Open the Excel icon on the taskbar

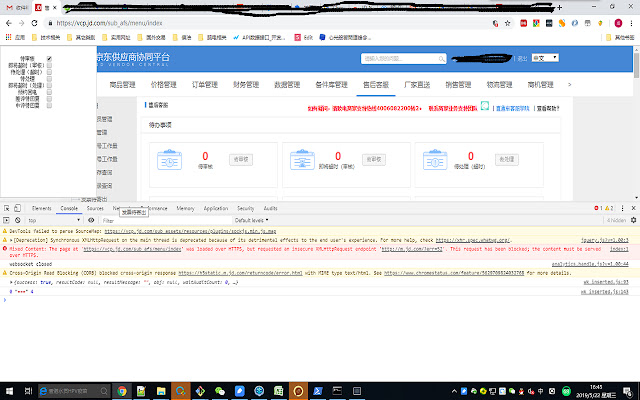[x=278, y=391]
